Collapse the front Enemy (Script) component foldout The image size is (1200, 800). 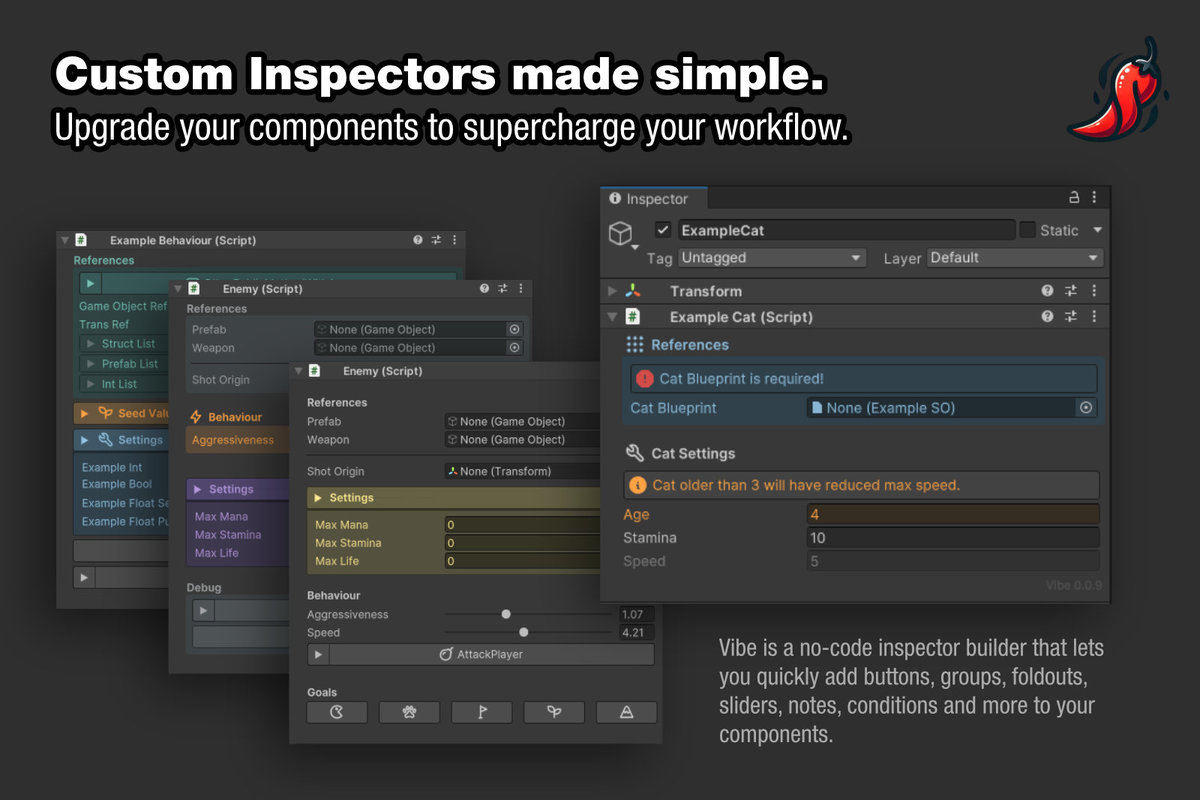[297, 371]
